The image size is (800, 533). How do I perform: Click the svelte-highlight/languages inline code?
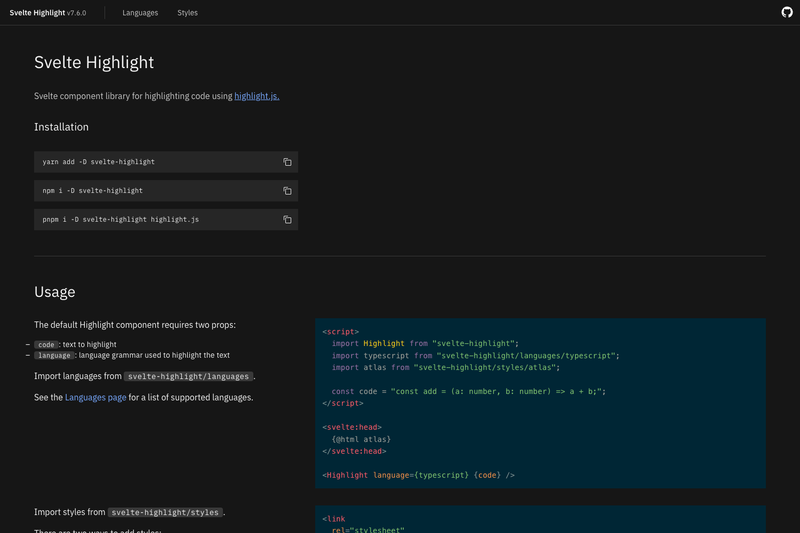tap(188, 376)
